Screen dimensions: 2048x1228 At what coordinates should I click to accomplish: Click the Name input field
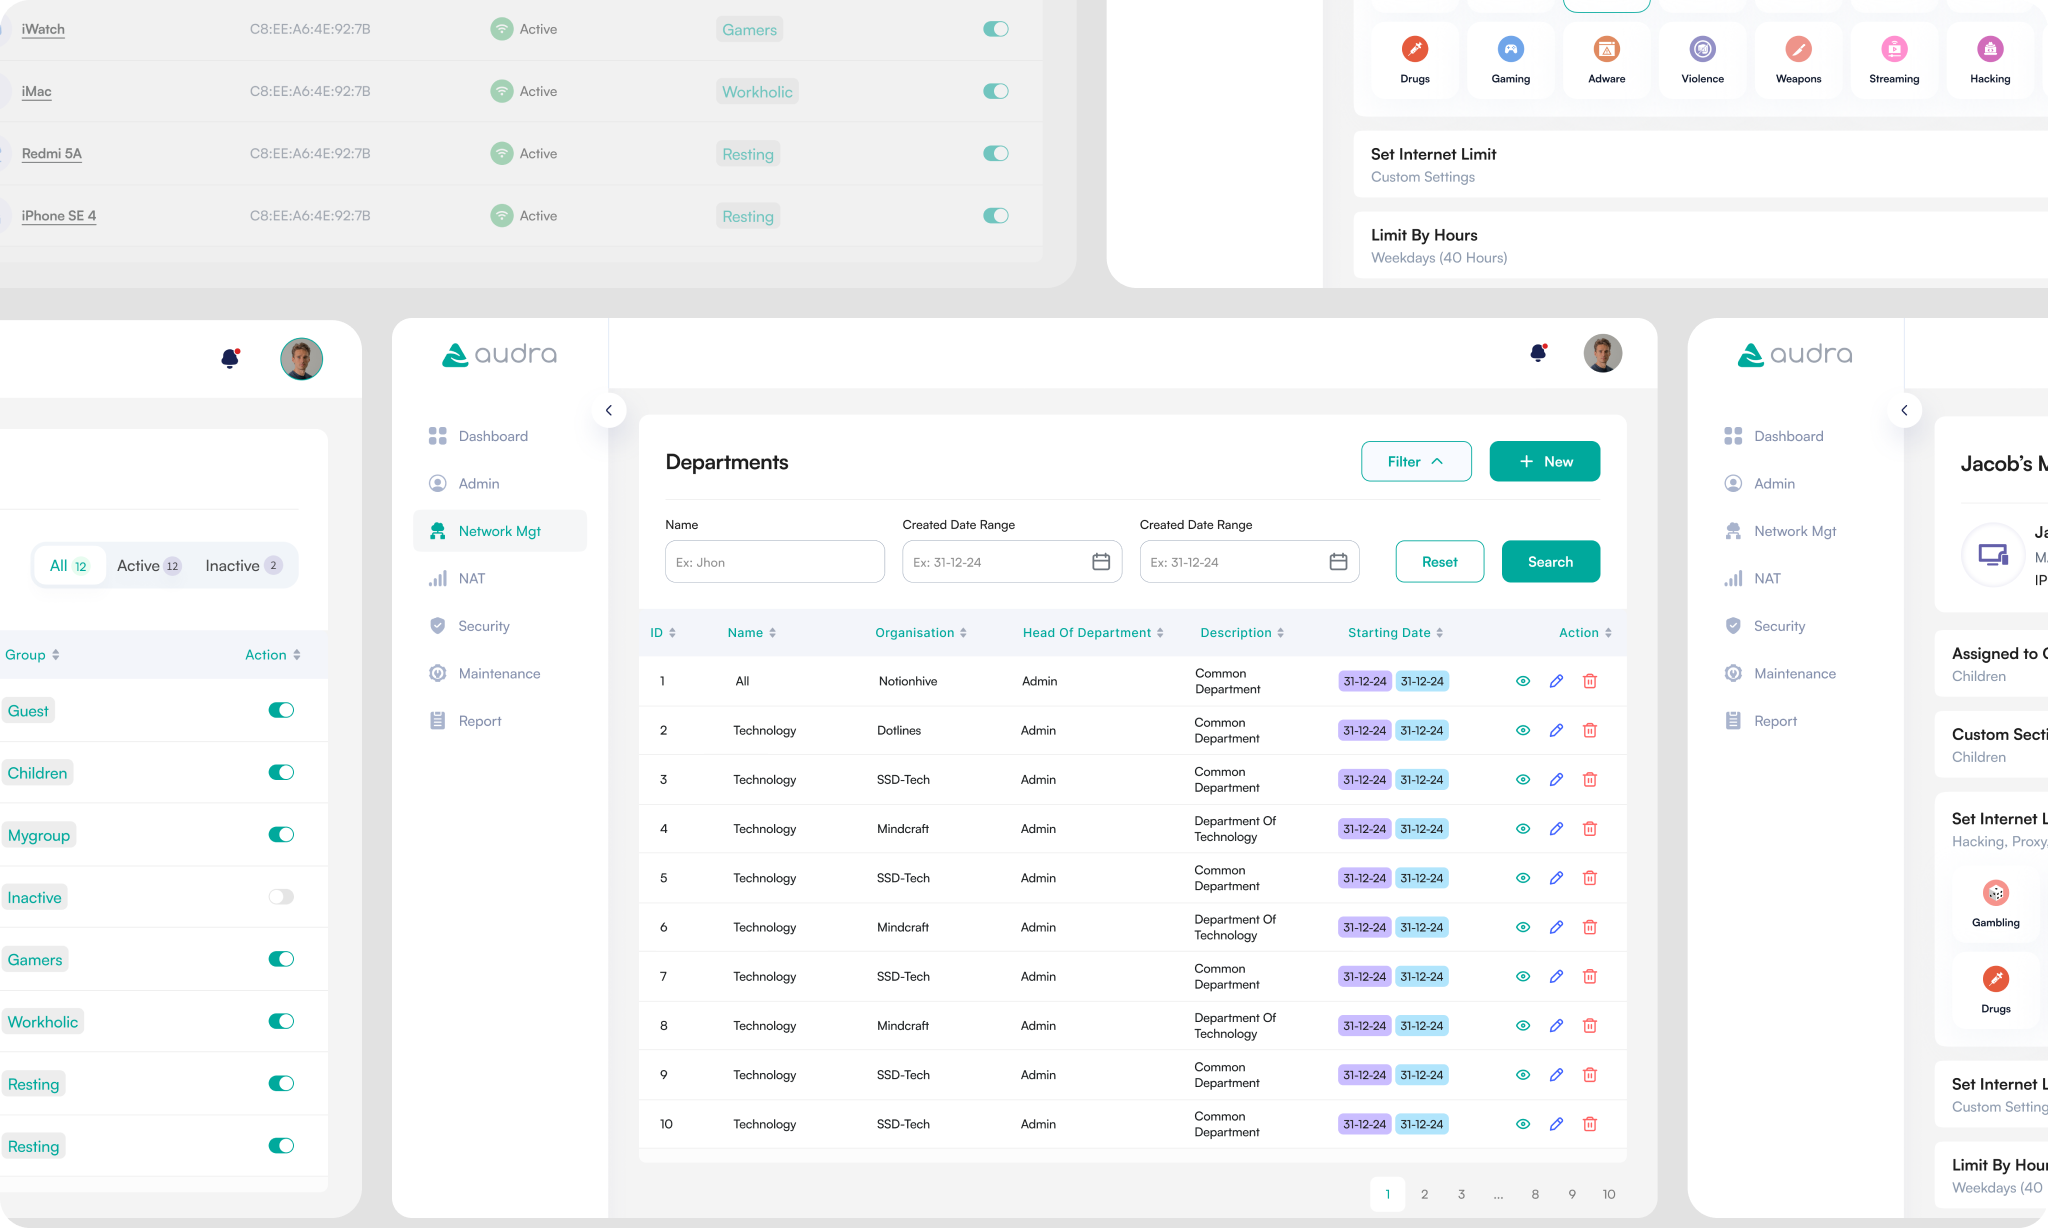point(774,562)
